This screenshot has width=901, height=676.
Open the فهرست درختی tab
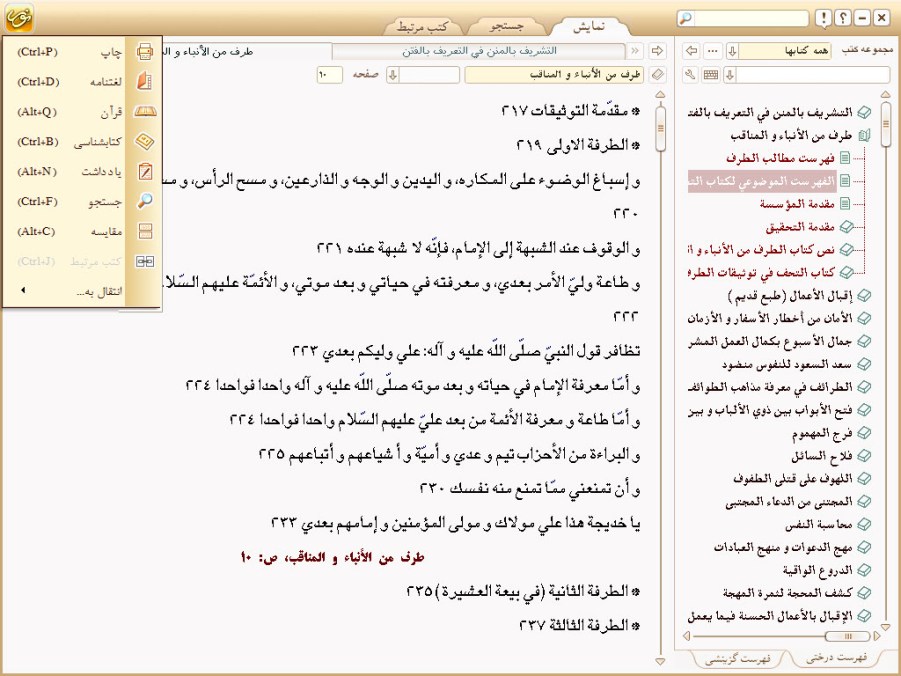[x=837, y=658]
